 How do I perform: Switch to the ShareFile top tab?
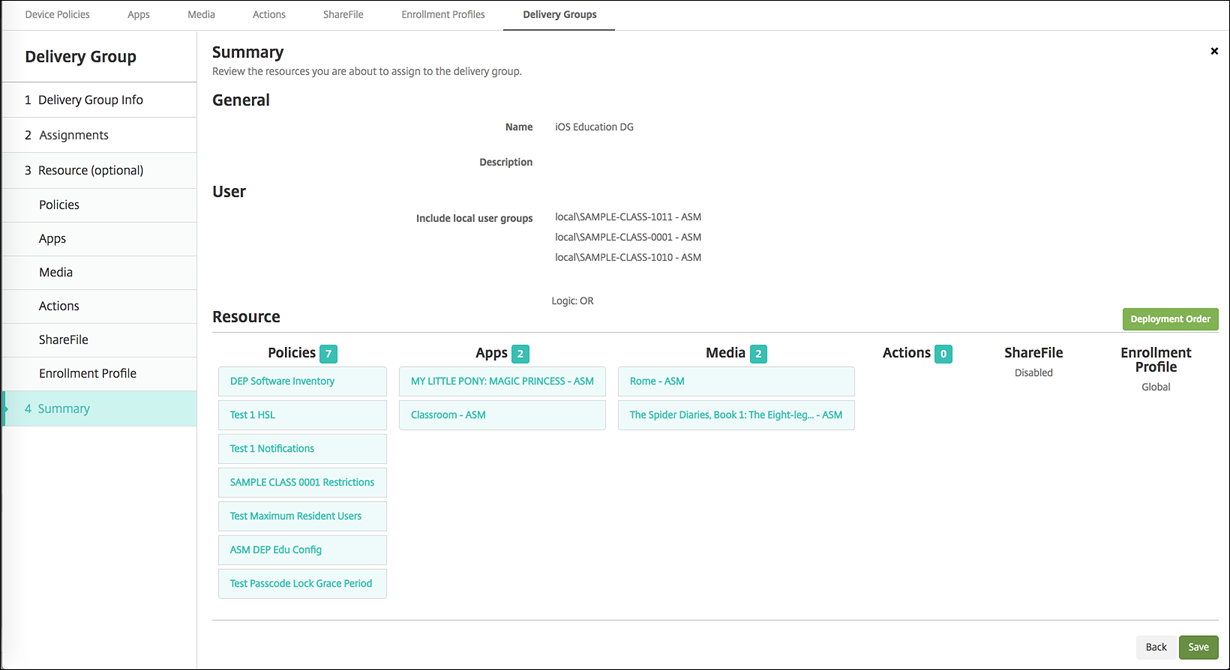click(343, 15)
